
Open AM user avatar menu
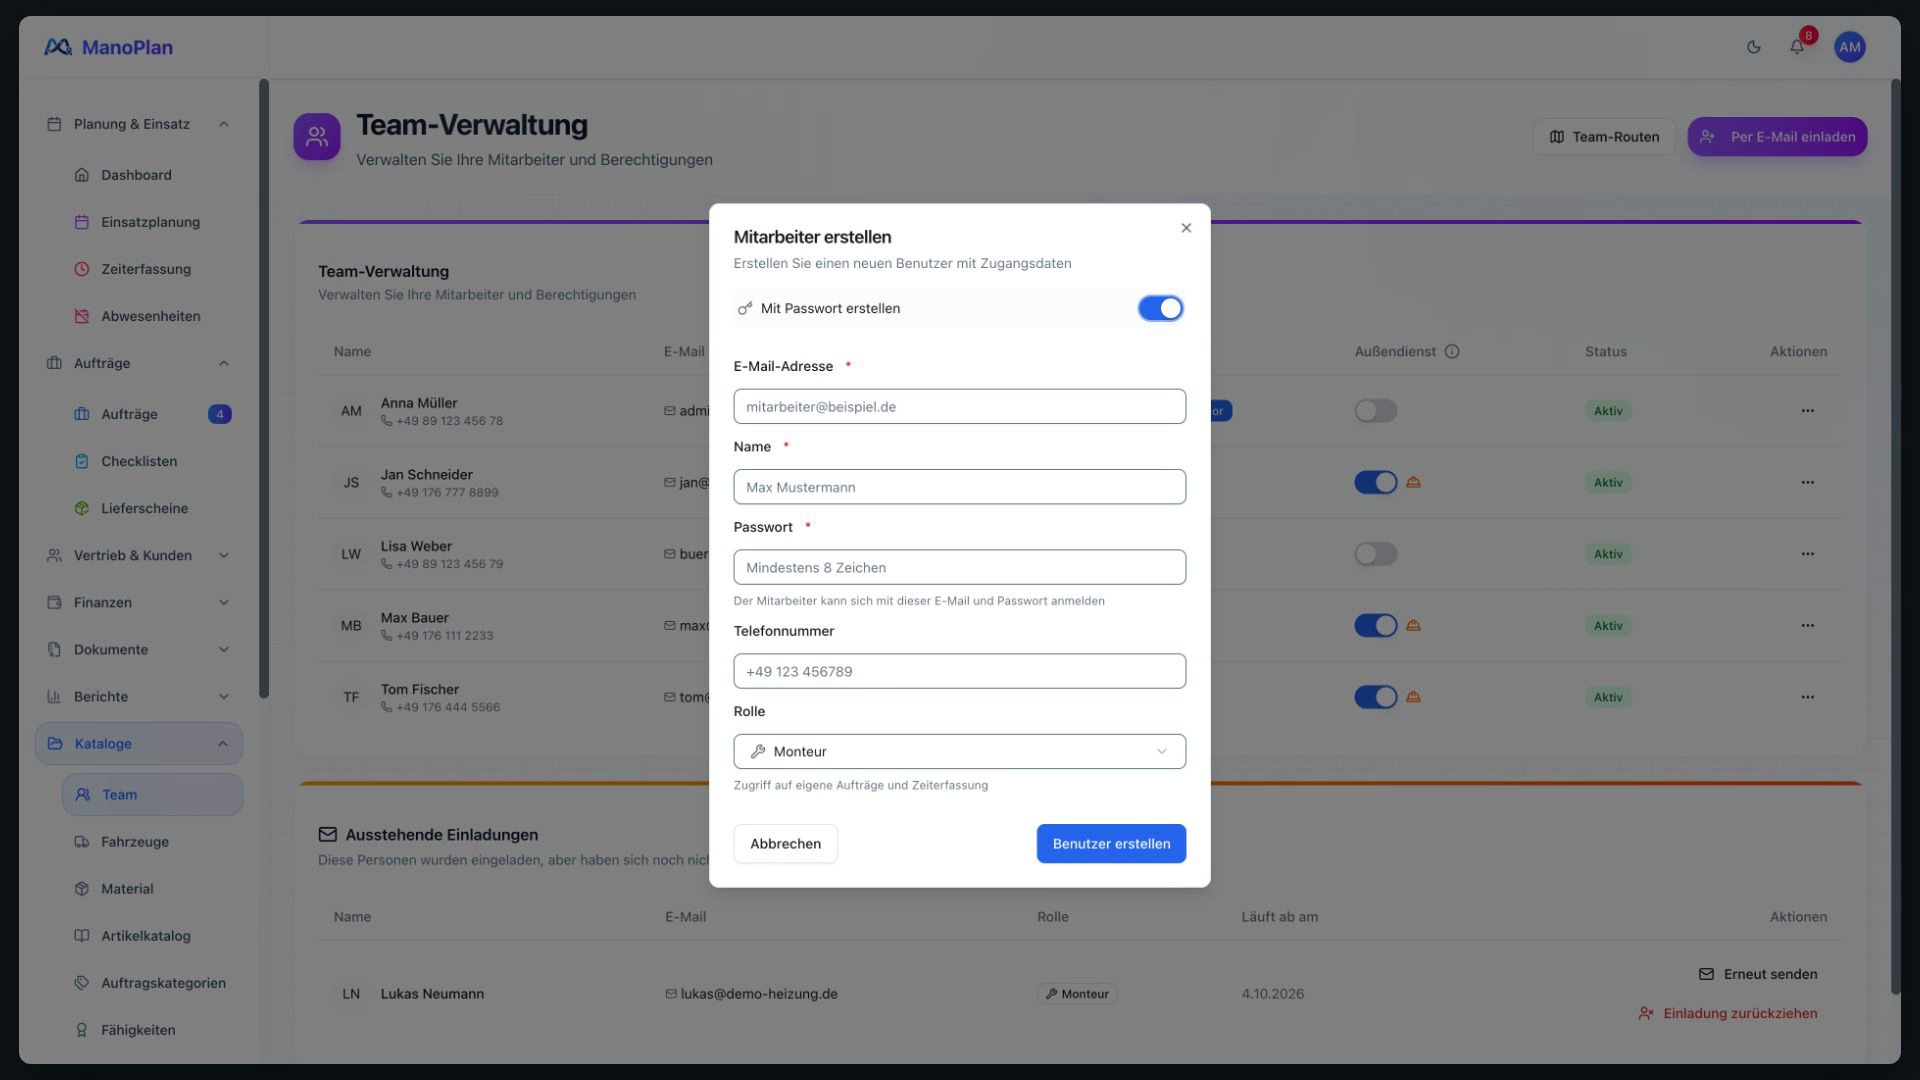1849,47
